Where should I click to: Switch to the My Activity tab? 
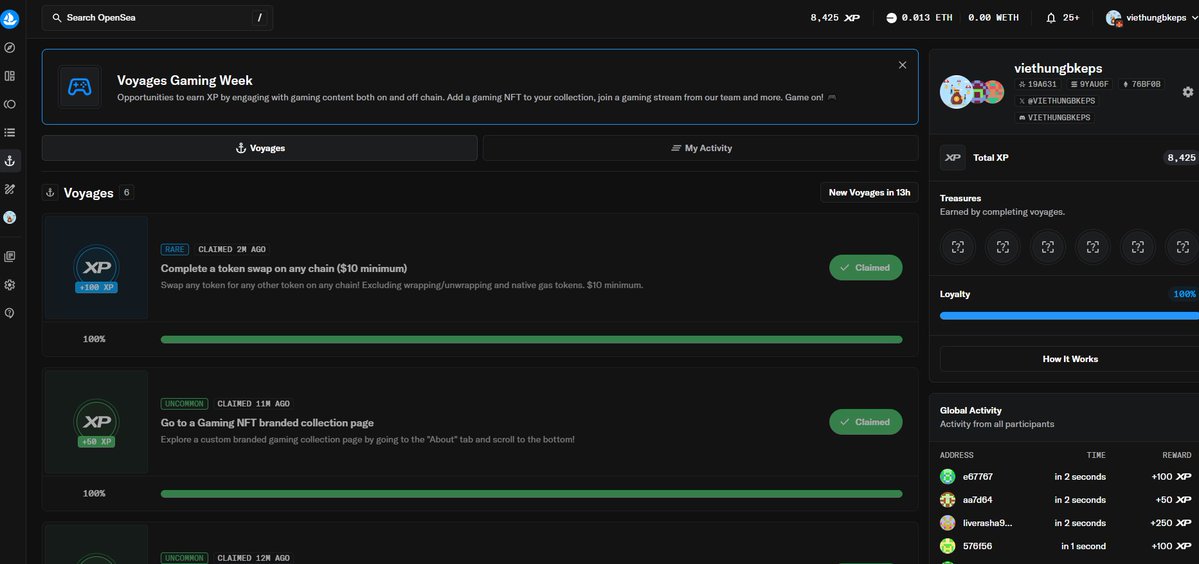[x=700, y=148]
